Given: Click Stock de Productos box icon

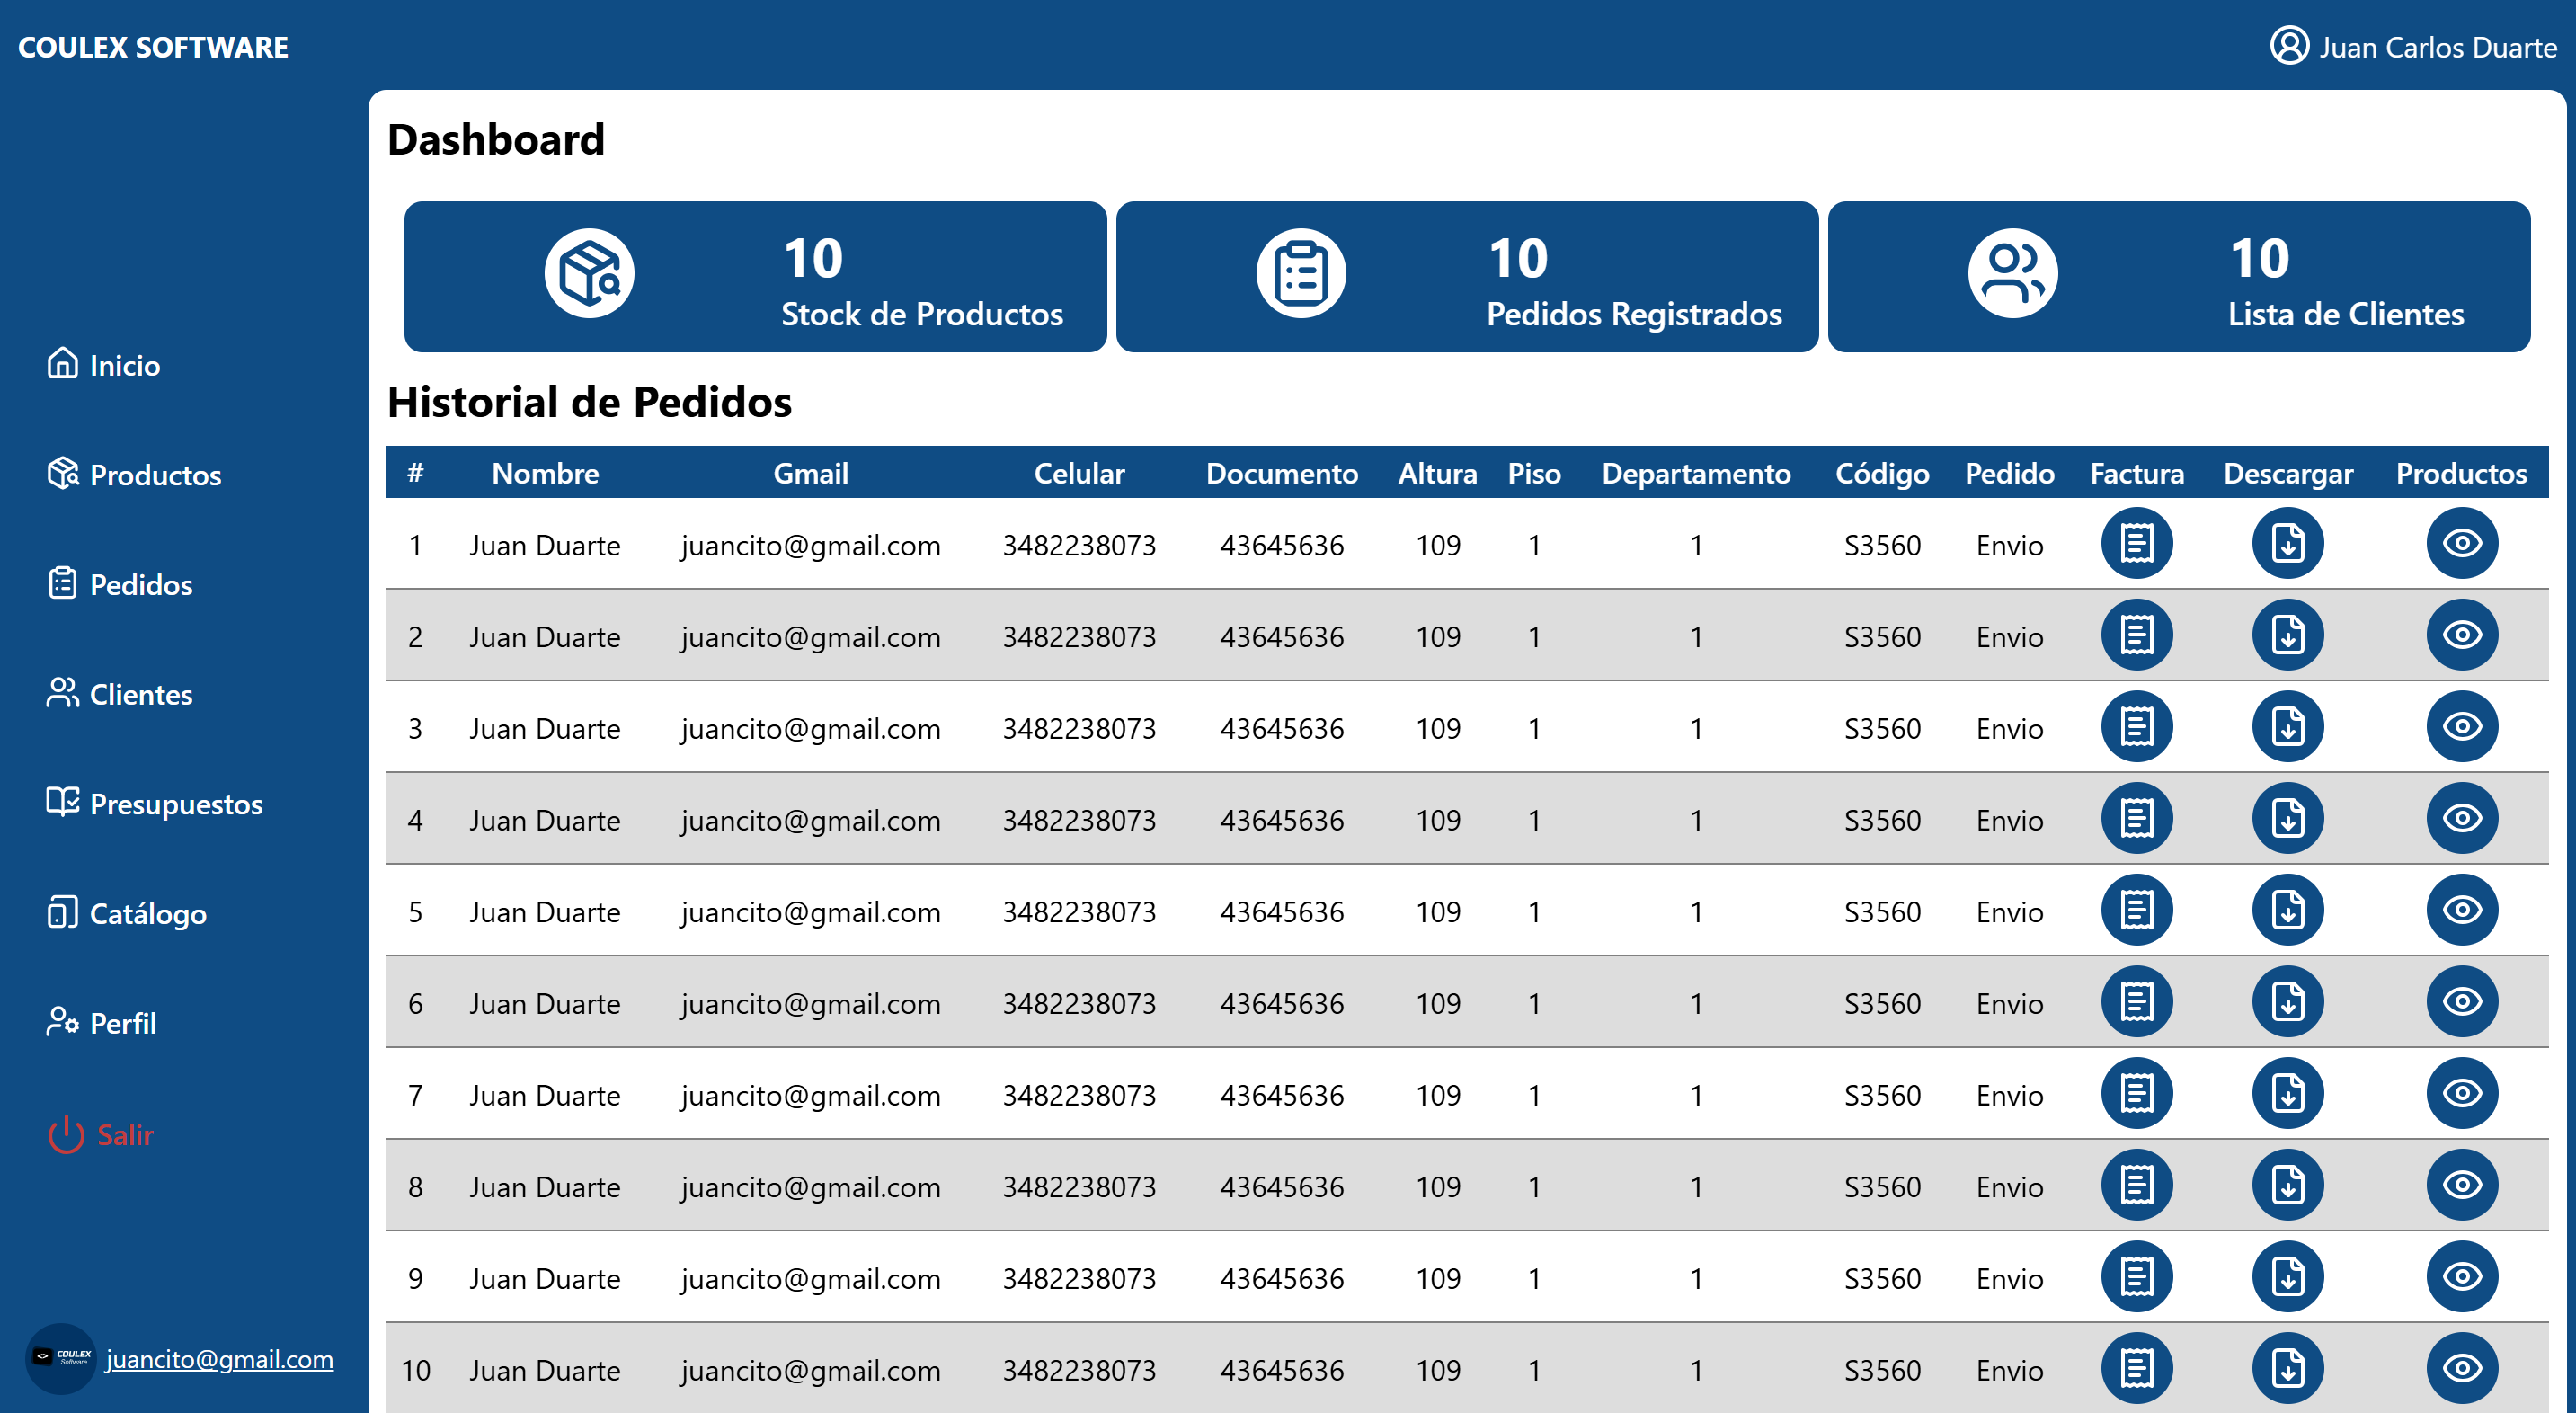Looking at the screenshot, I should point(589,274).
